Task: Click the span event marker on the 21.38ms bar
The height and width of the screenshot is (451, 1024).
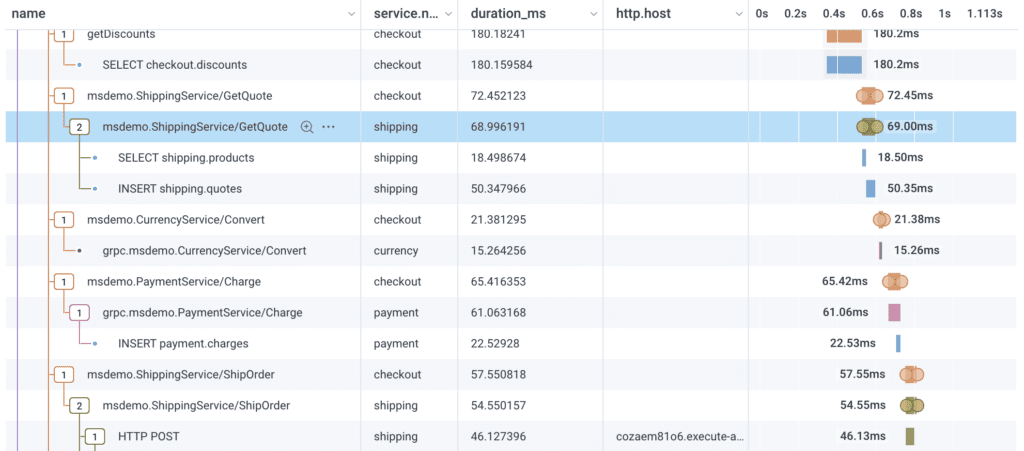Action: point(881,219)
